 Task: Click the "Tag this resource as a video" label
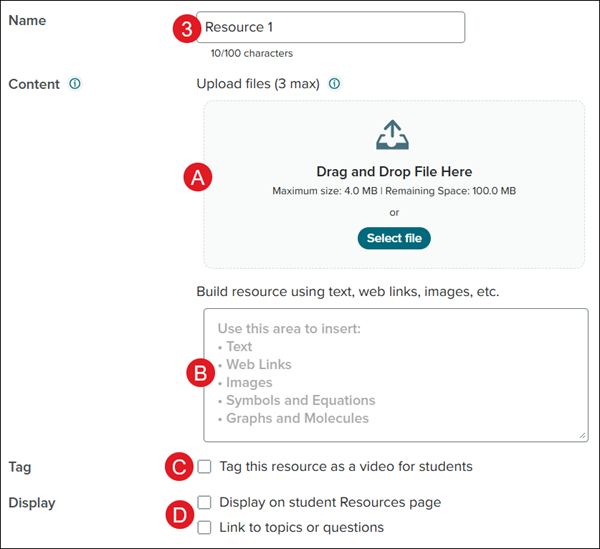tap(345, 466)
